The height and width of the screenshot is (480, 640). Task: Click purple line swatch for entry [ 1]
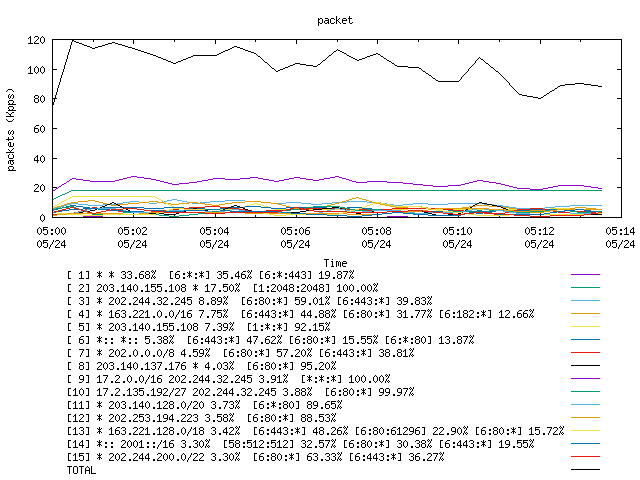[585, 275]
